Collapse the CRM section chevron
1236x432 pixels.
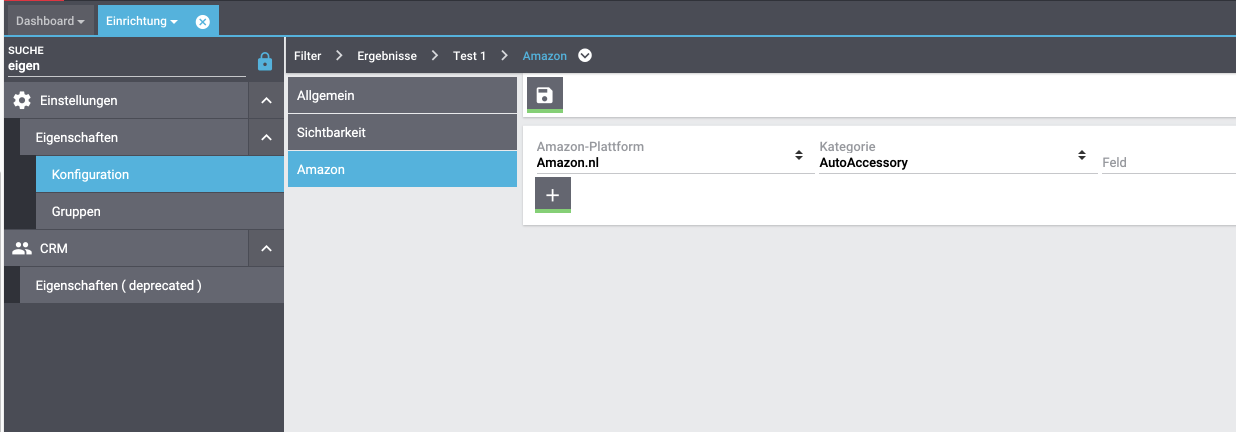(266, 249)
